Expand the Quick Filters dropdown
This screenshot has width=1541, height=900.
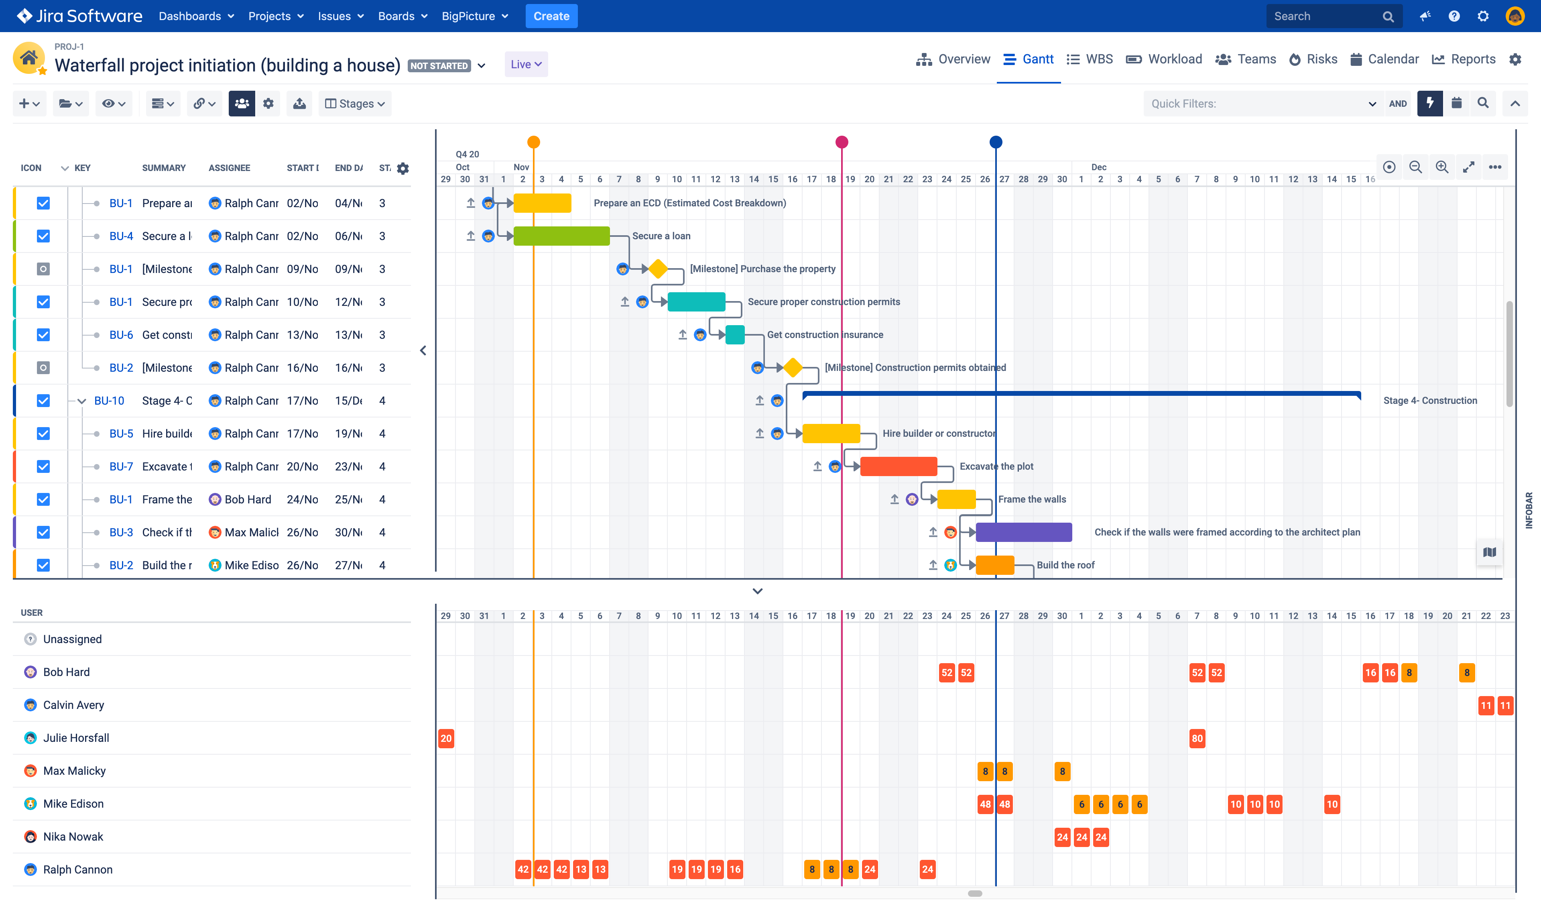(x=1374, y=103)
